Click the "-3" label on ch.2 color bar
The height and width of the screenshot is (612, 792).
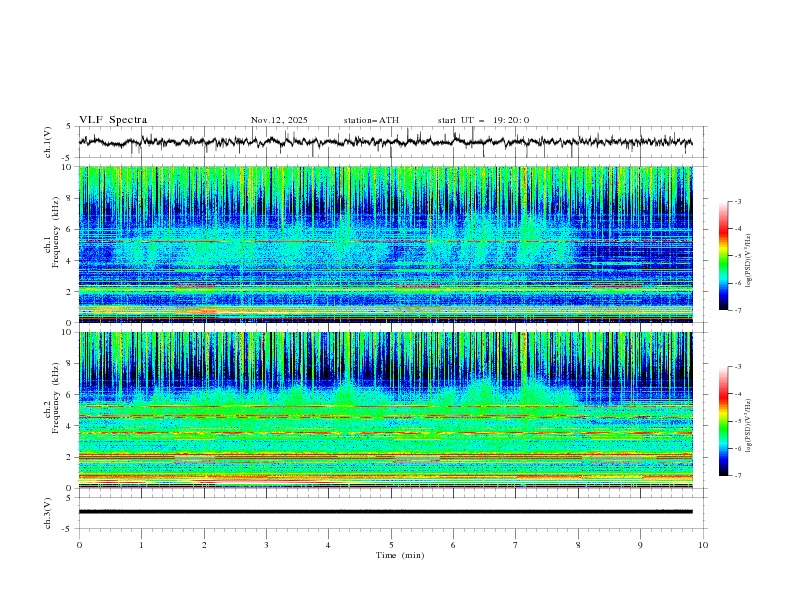click(x=737, y=367)
